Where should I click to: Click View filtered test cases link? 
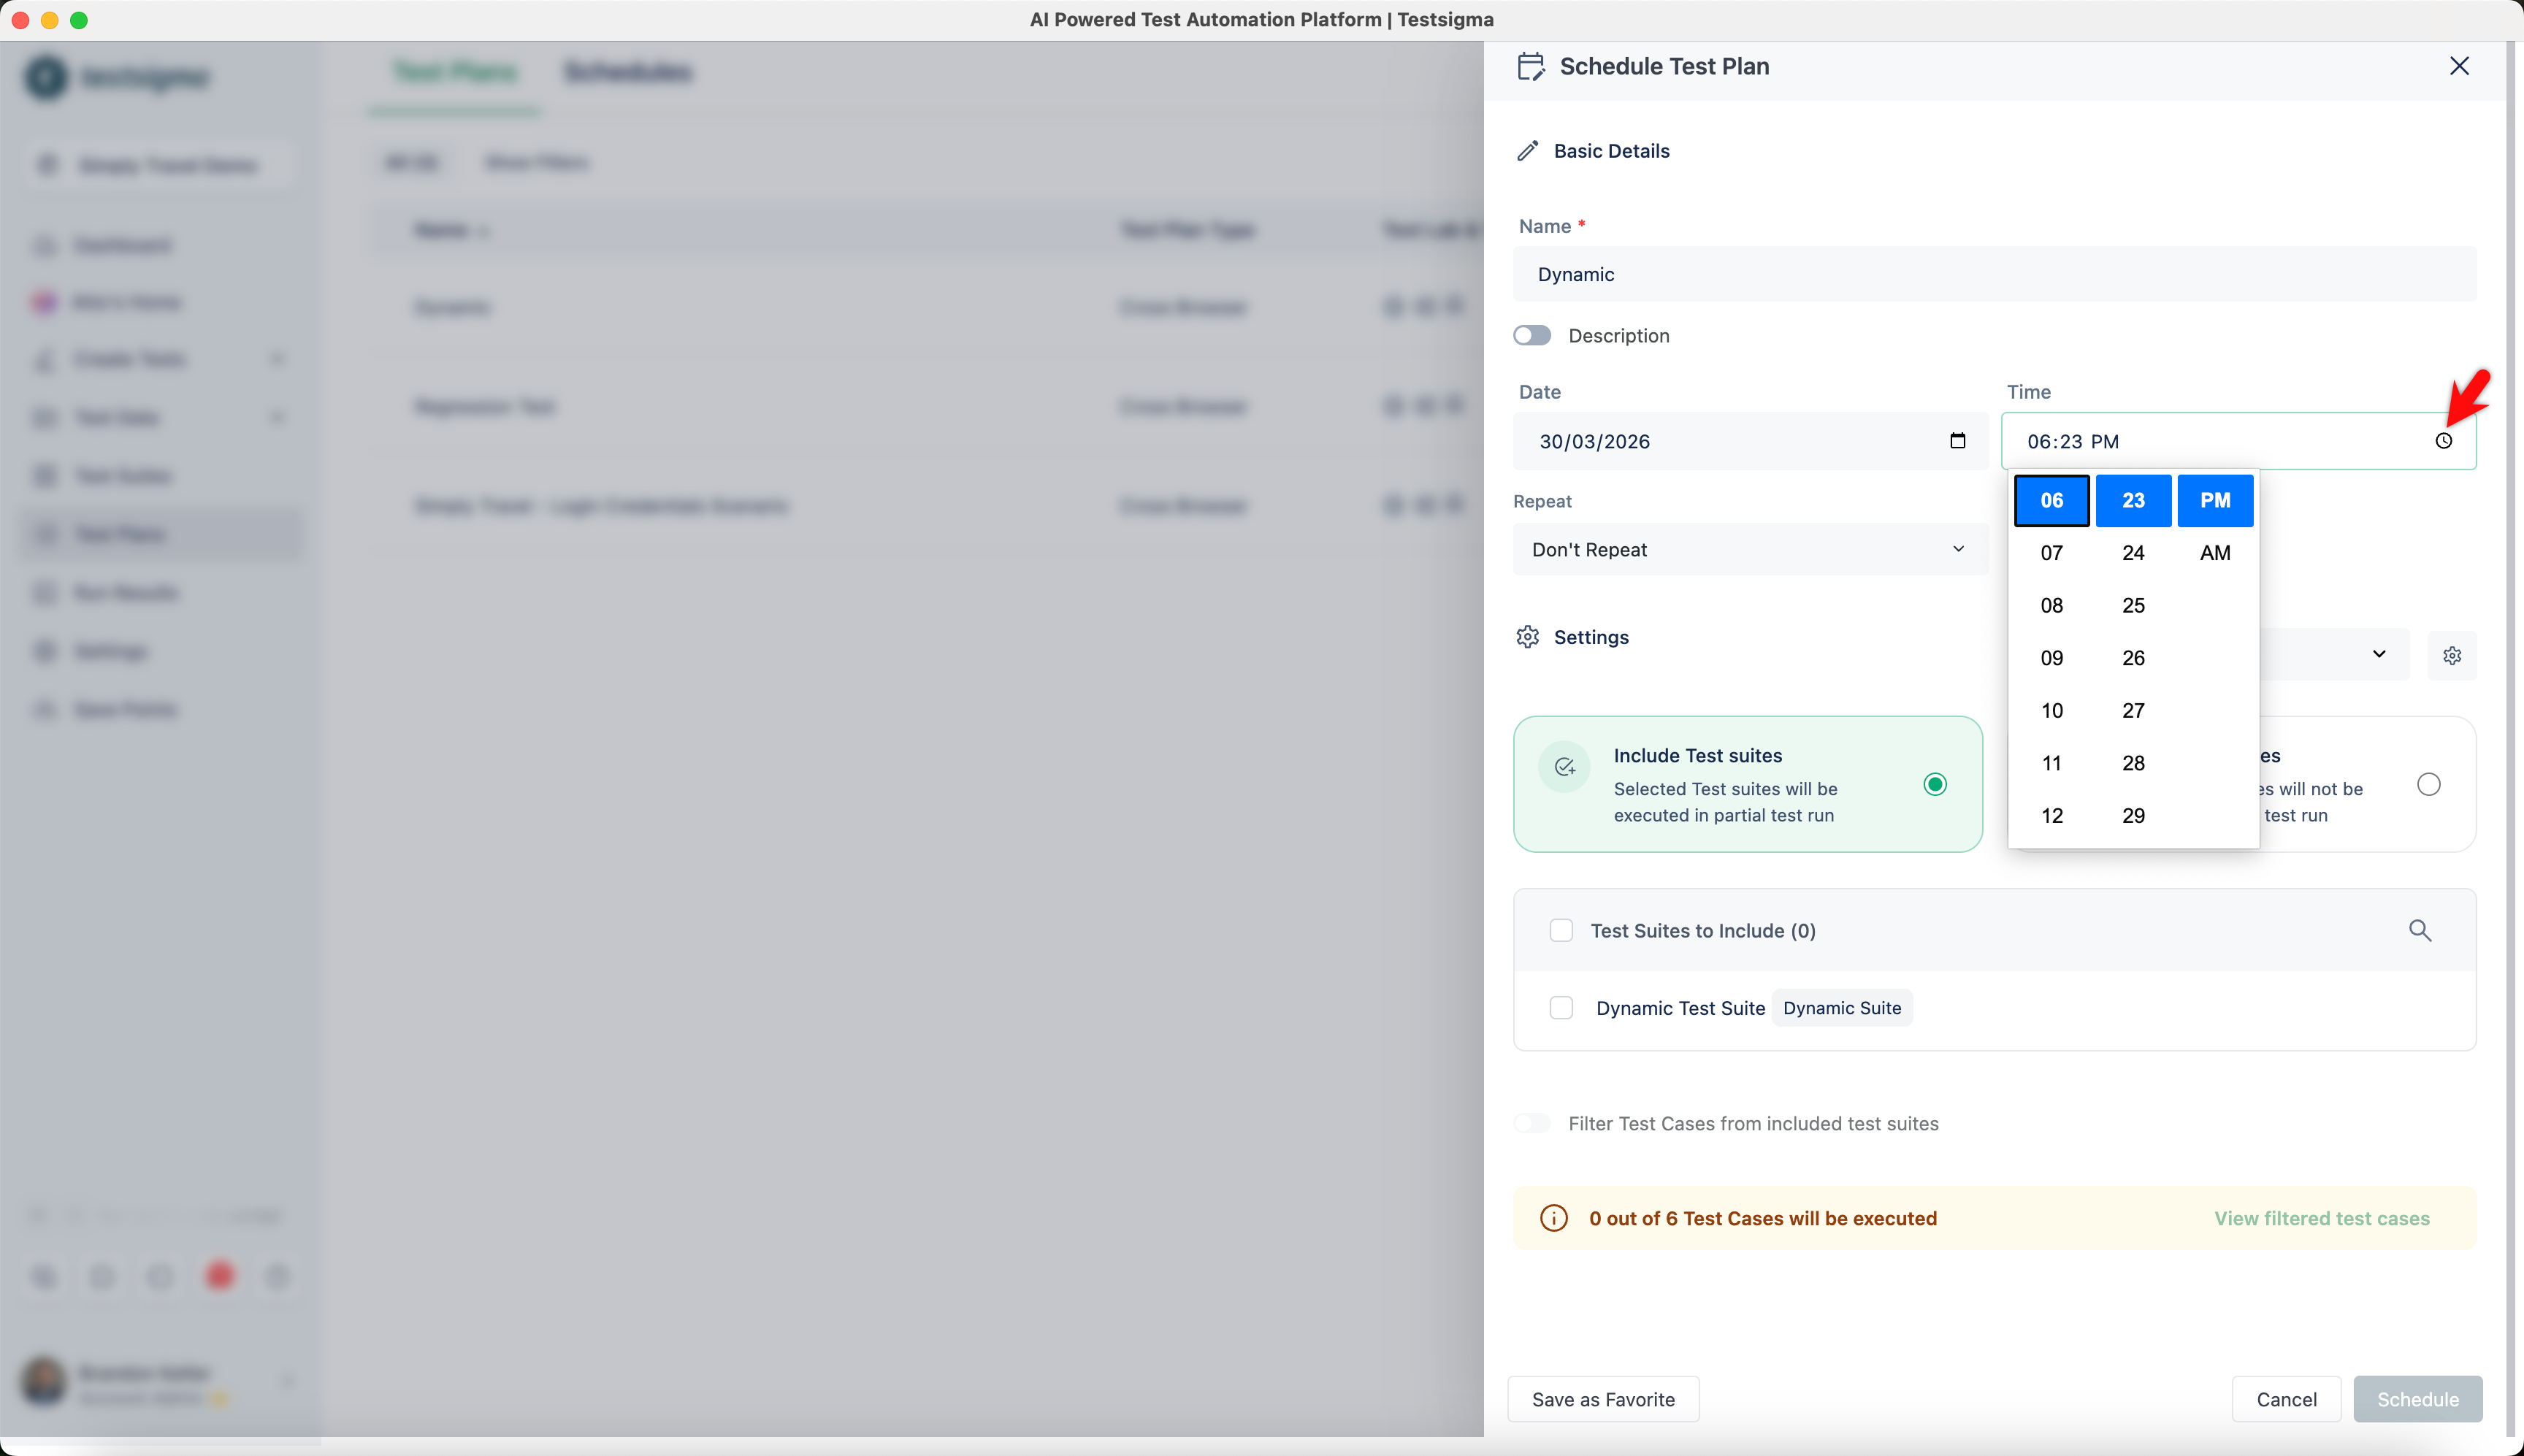2321,1218
